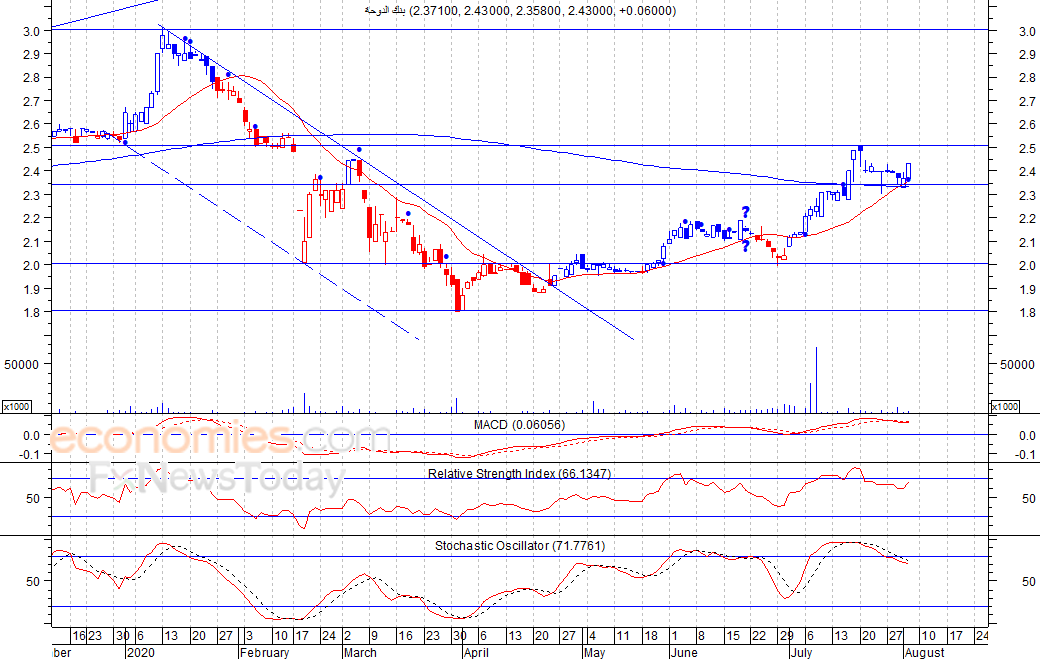Click the 2020 year label on timeline
The height and width of the screenshot is (659, 1040).
(x=139, y=652)
